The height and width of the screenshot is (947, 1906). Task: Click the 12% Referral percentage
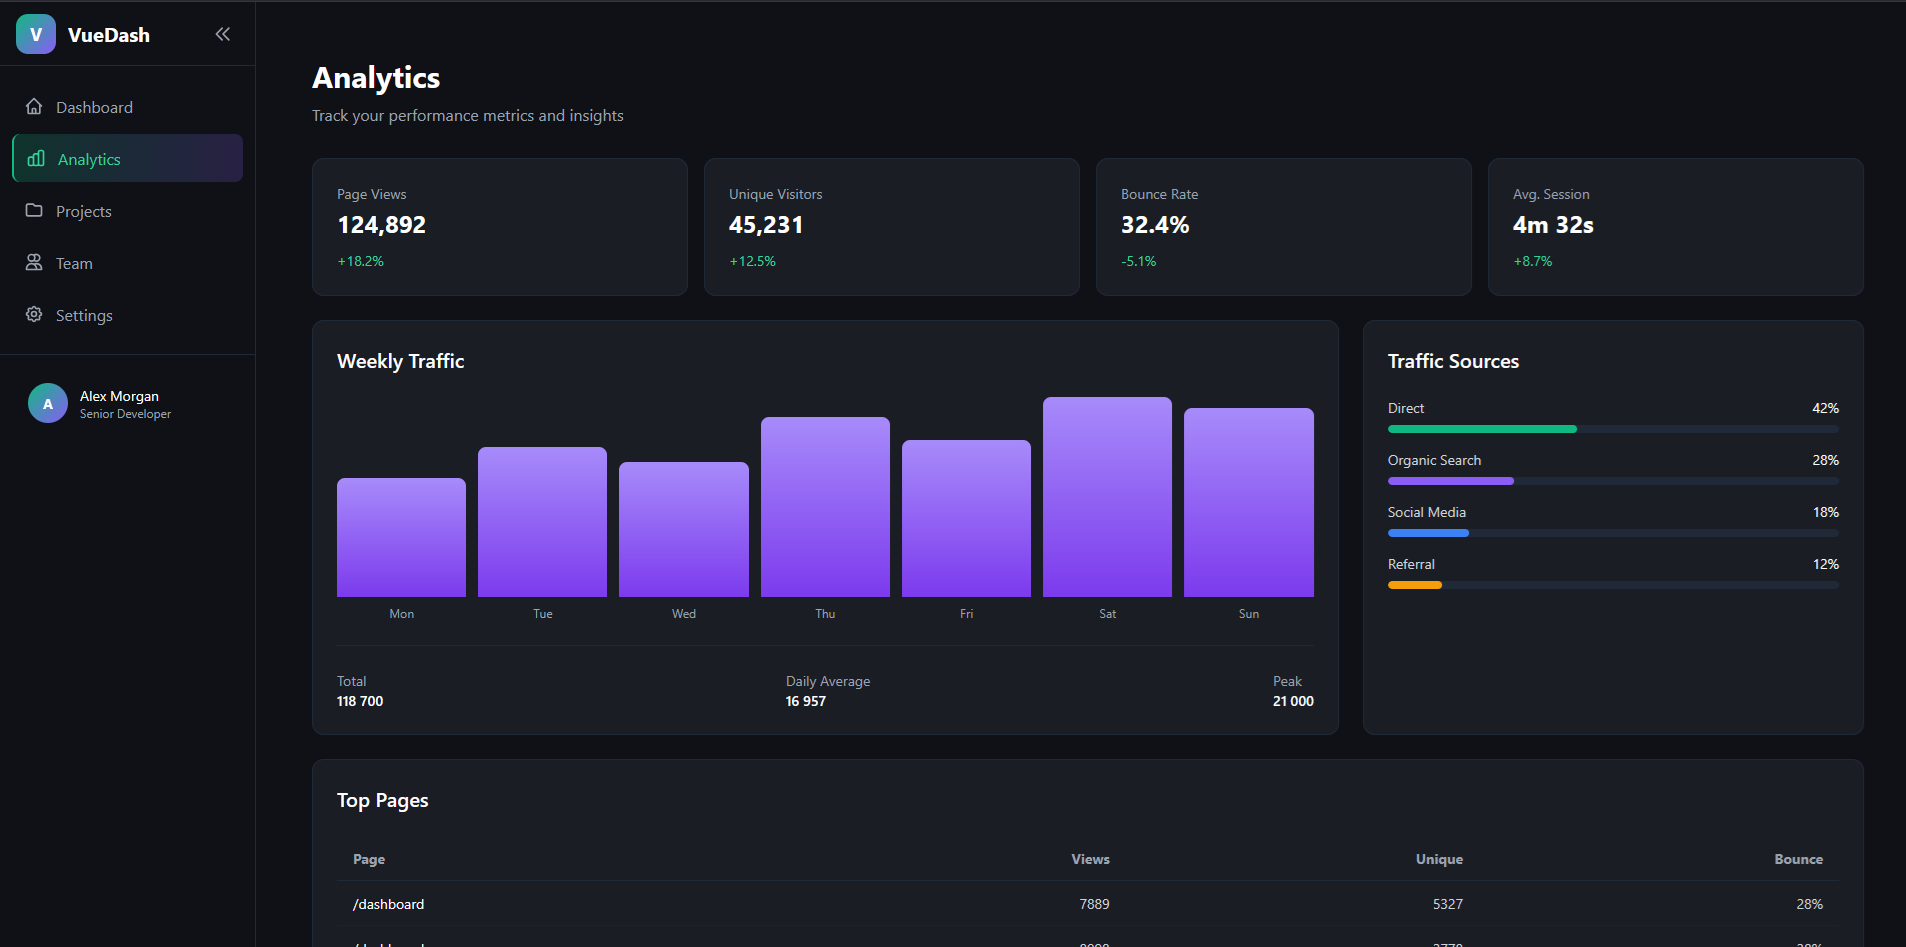(1826, 564)
